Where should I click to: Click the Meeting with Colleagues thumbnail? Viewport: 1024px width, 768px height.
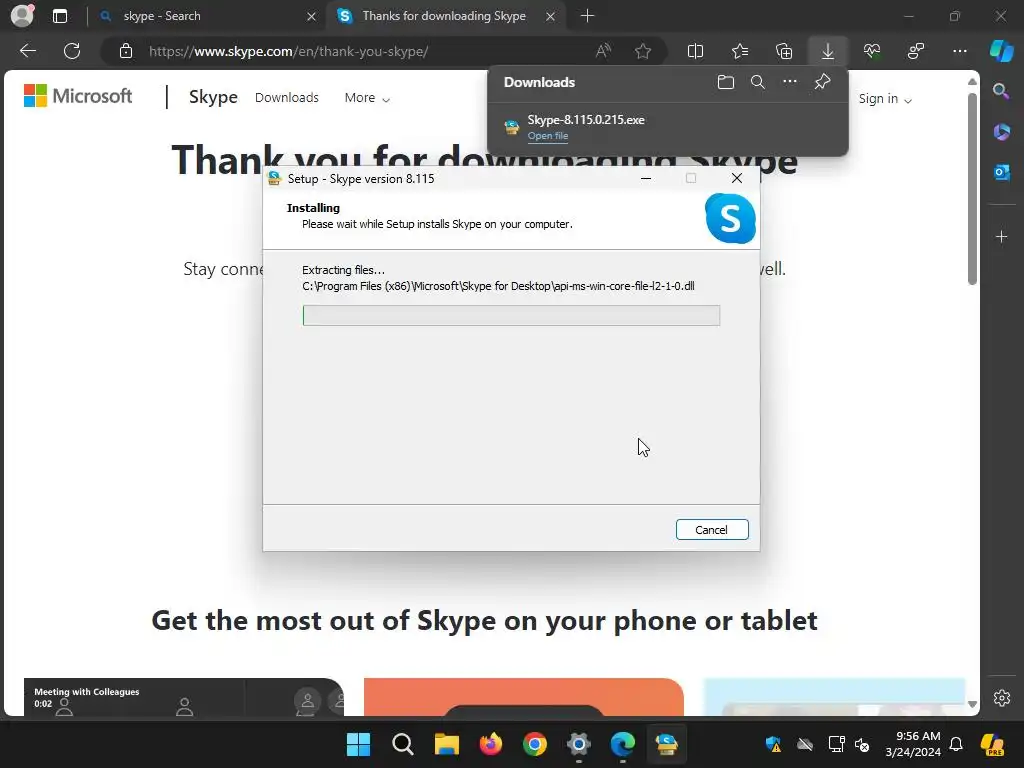184,697
